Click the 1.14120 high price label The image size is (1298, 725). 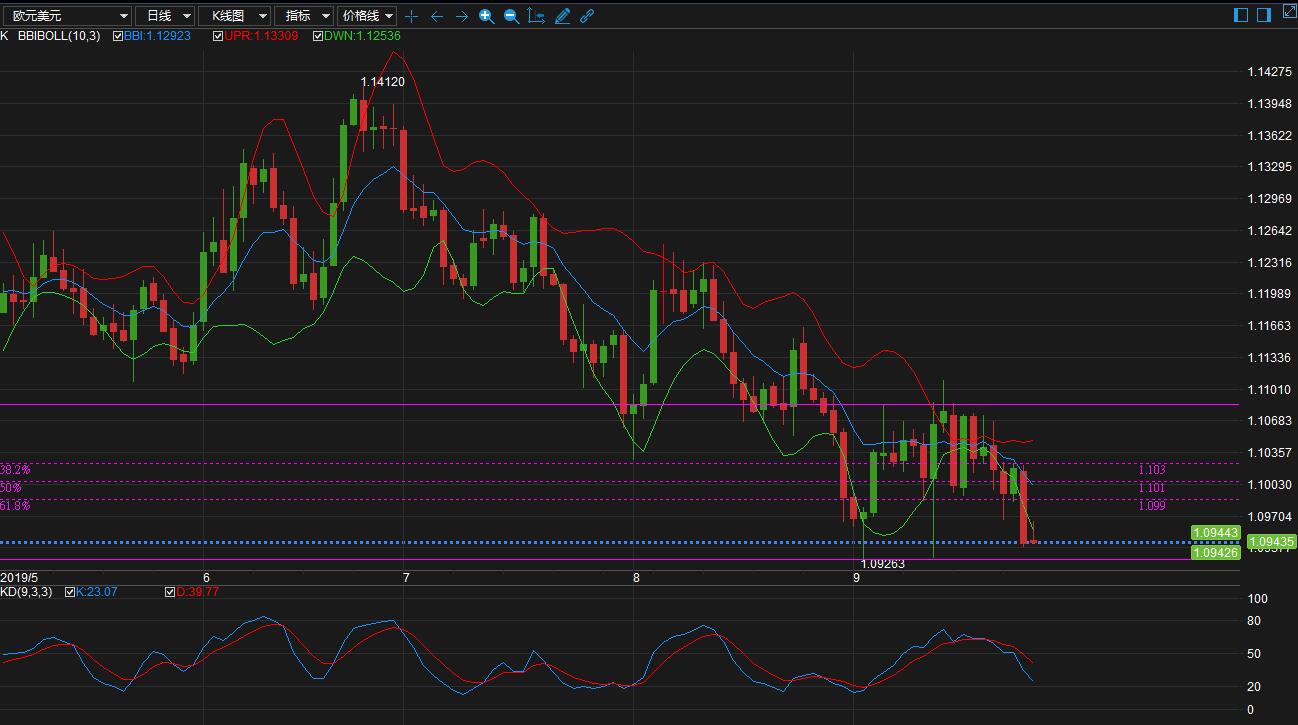383,82
